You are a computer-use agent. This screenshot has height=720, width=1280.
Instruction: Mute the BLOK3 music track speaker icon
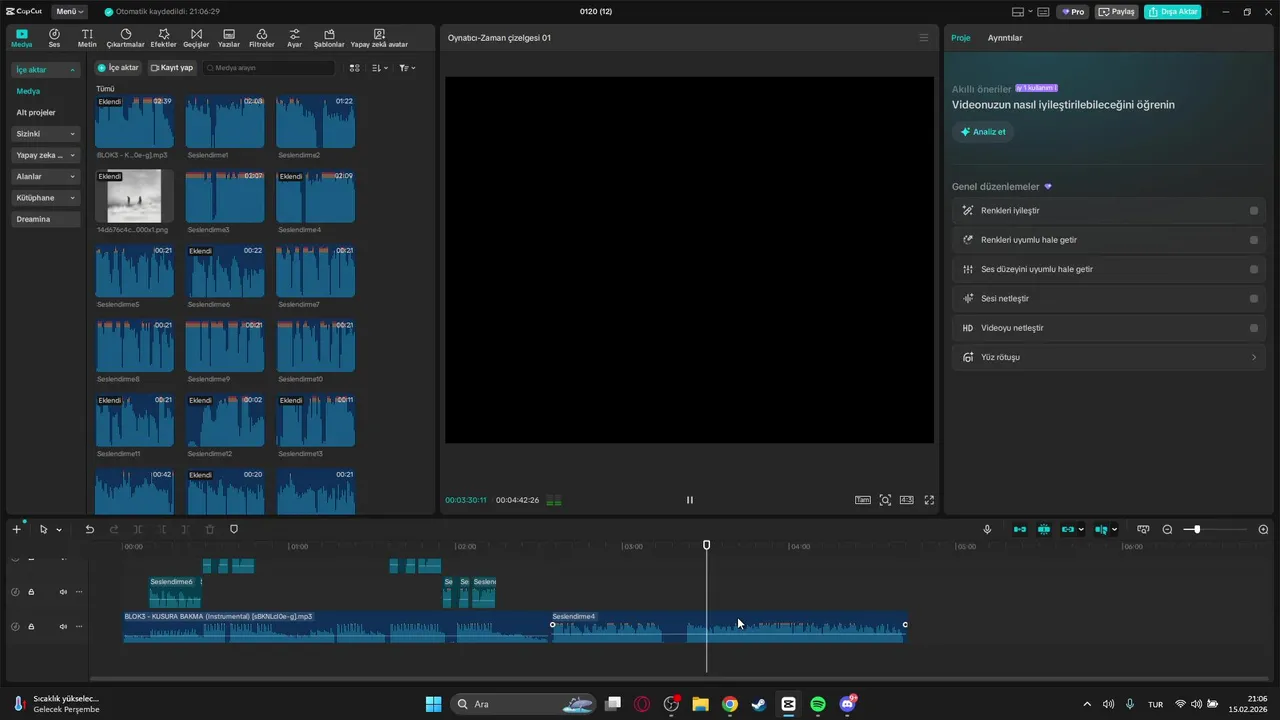pyautogui.click(x=63, y=626)
